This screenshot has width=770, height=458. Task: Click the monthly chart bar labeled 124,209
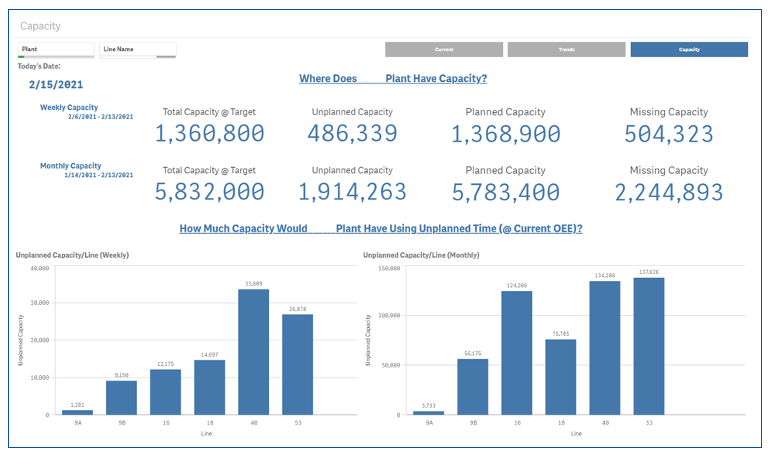pos(517,353)
